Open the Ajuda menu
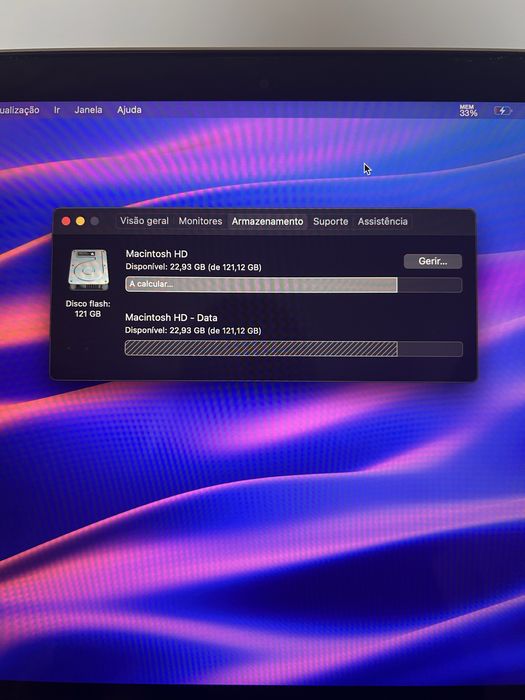525x700 pixels. [x=129, y=110]
